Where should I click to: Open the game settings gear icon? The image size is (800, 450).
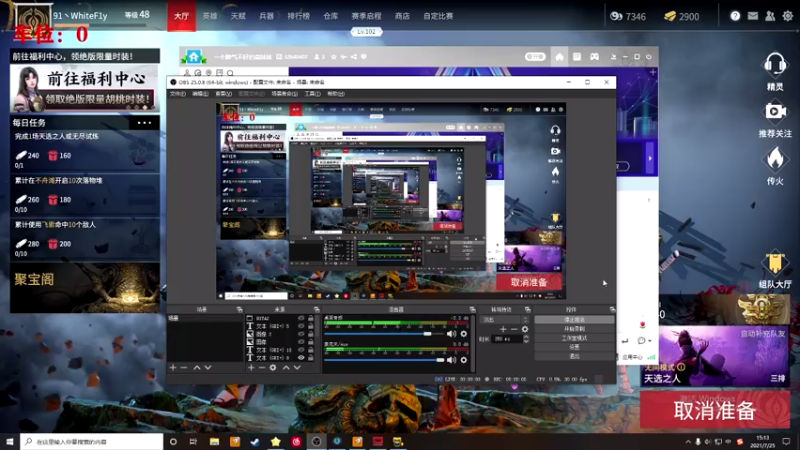[x=788, y=16]
